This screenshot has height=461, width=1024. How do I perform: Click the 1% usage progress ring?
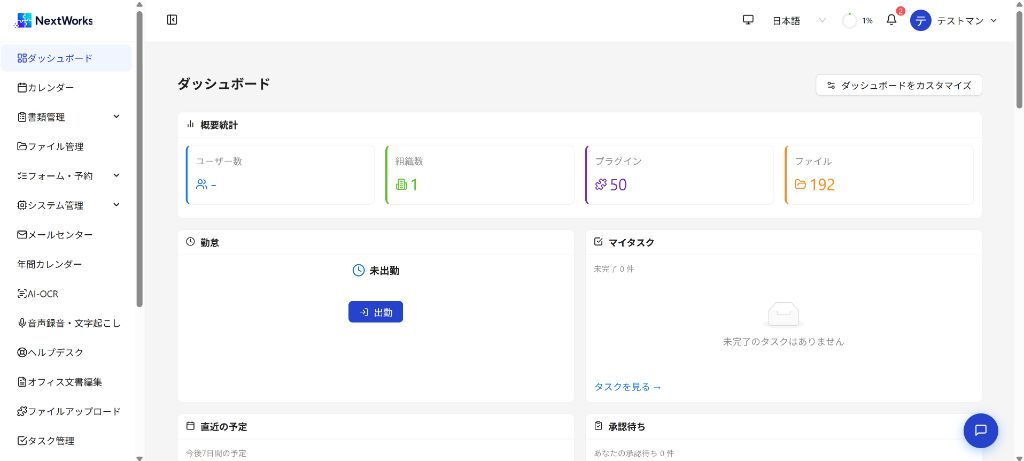point(850,20)
